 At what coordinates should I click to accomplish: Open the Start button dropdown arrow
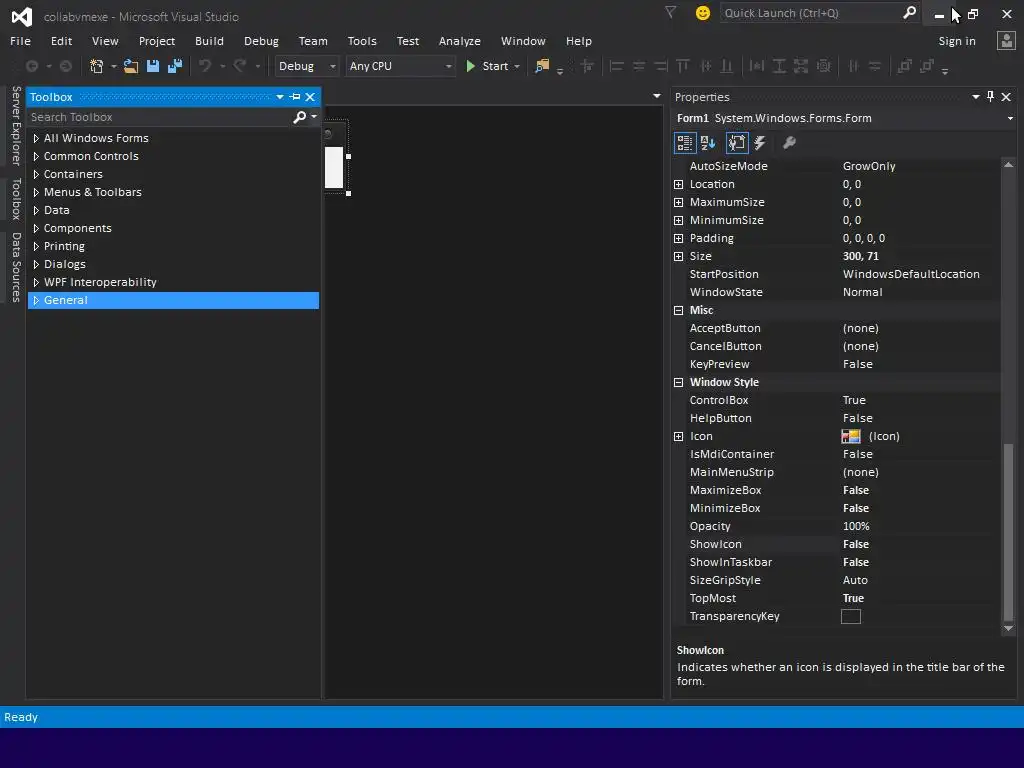(x=517, y=66)
